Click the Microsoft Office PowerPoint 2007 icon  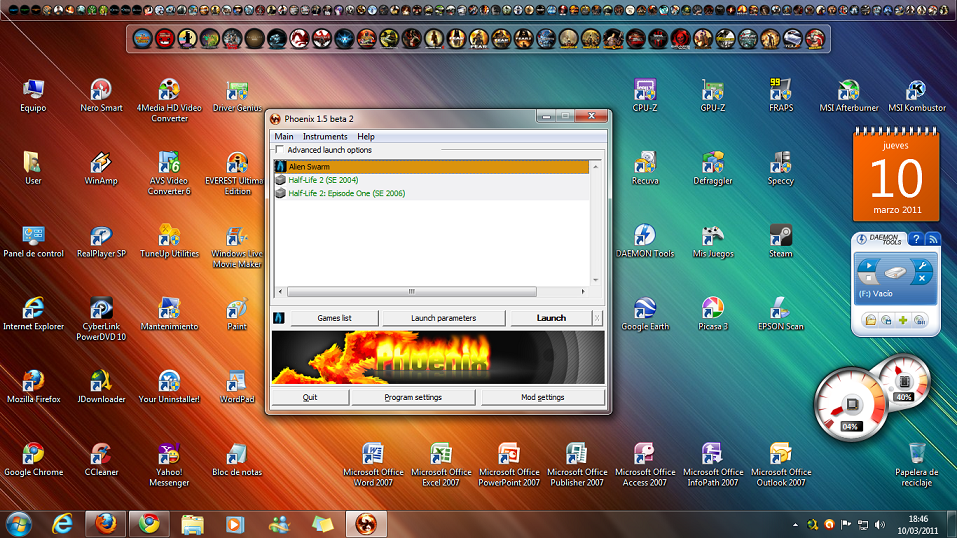tap(508, 464)
